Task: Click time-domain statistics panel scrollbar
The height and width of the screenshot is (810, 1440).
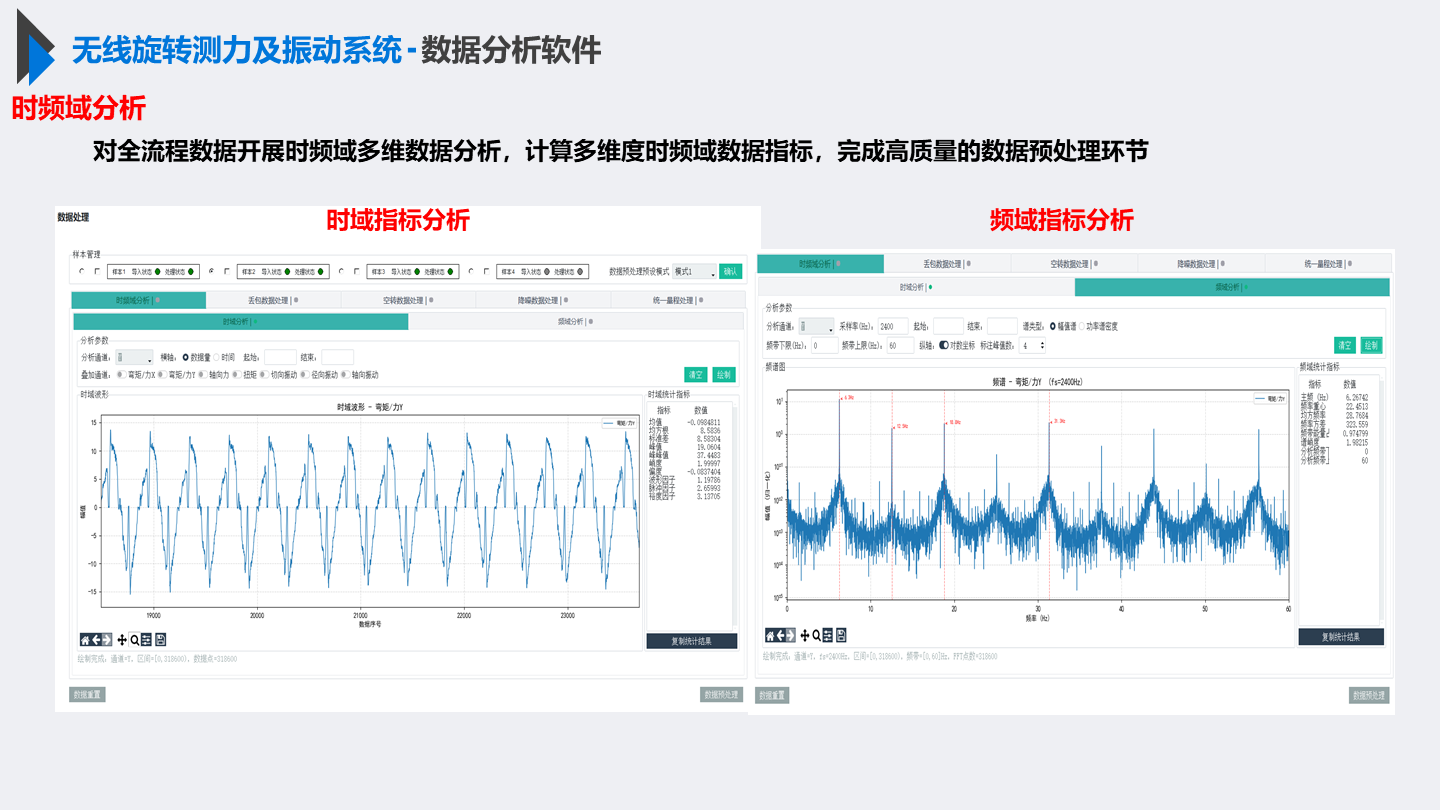Action: (x=733, y=515)
